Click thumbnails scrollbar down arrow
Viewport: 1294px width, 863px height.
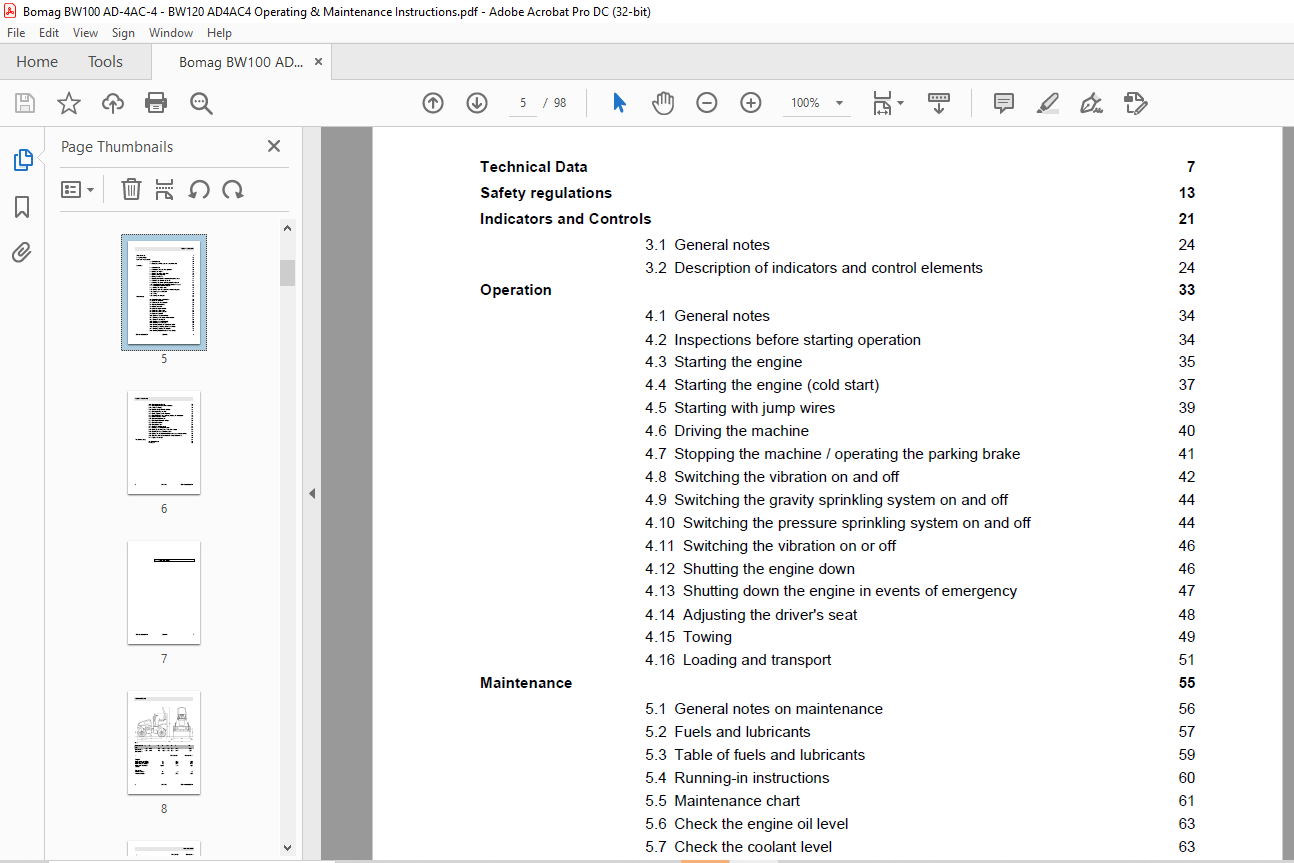click(x=288, y=847)
